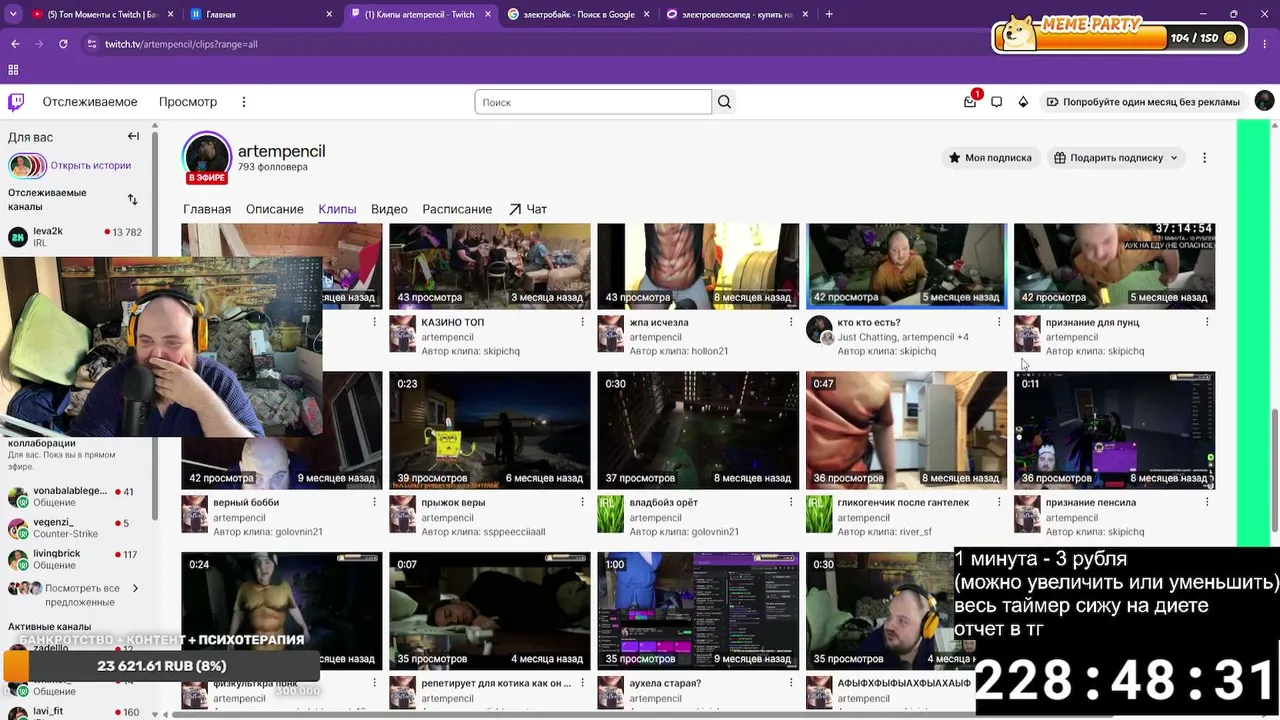Click Открыть истории link in sidebar

pyautogui.click(x=91, y=165)
